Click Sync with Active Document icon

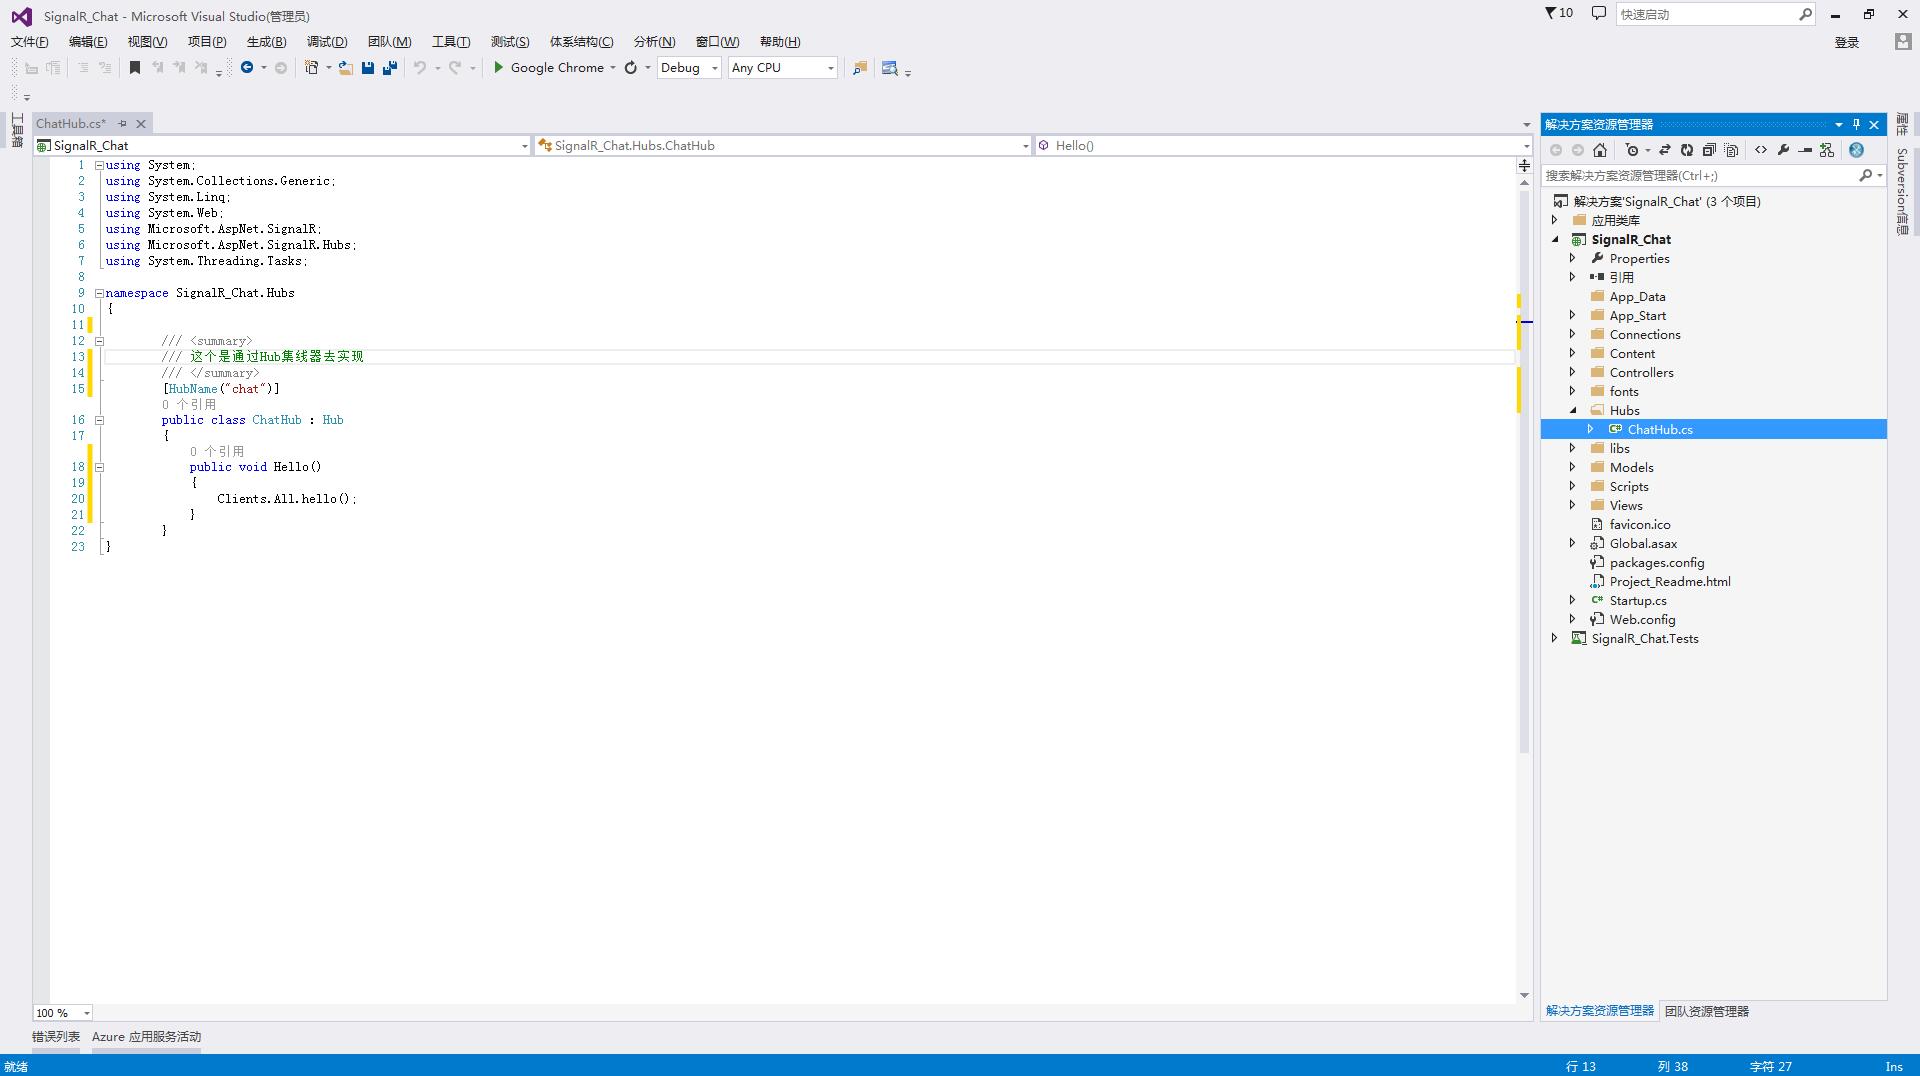1665,150
